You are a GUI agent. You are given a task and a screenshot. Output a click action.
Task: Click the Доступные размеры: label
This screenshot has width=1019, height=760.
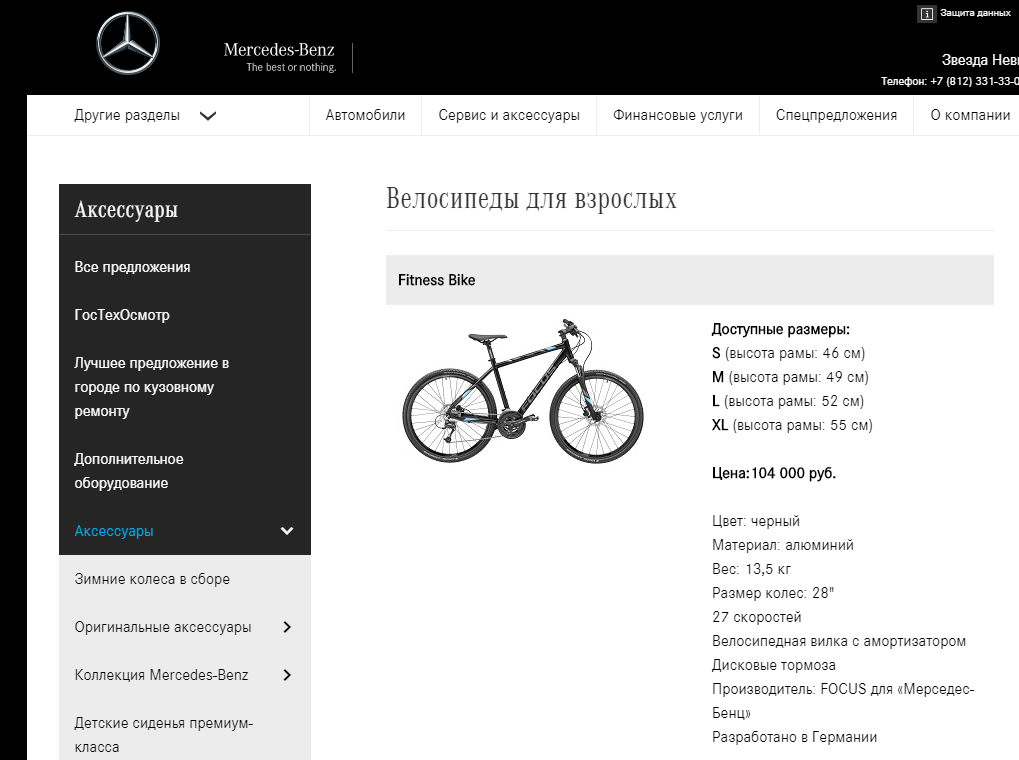coord(780,330)
